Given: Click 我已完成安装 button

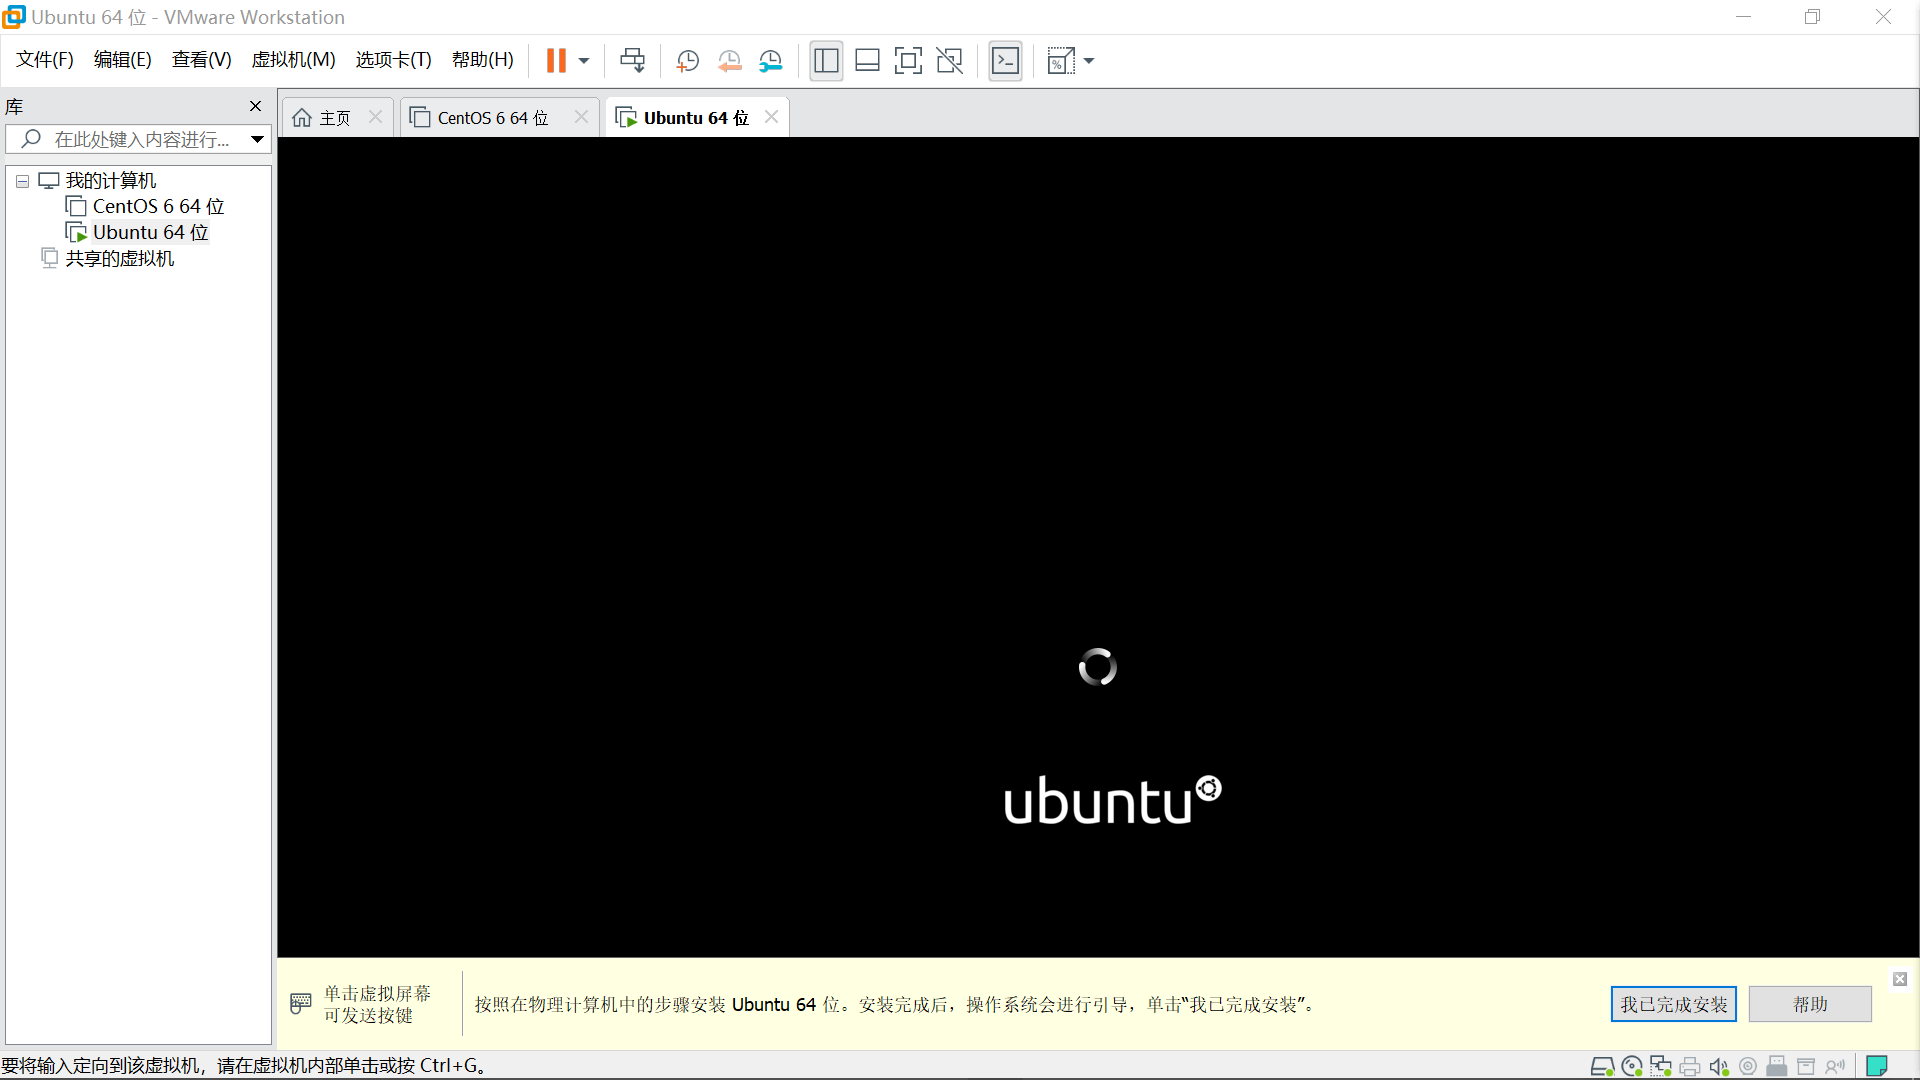Looking at the screenshot, I should [1673, 1004].
